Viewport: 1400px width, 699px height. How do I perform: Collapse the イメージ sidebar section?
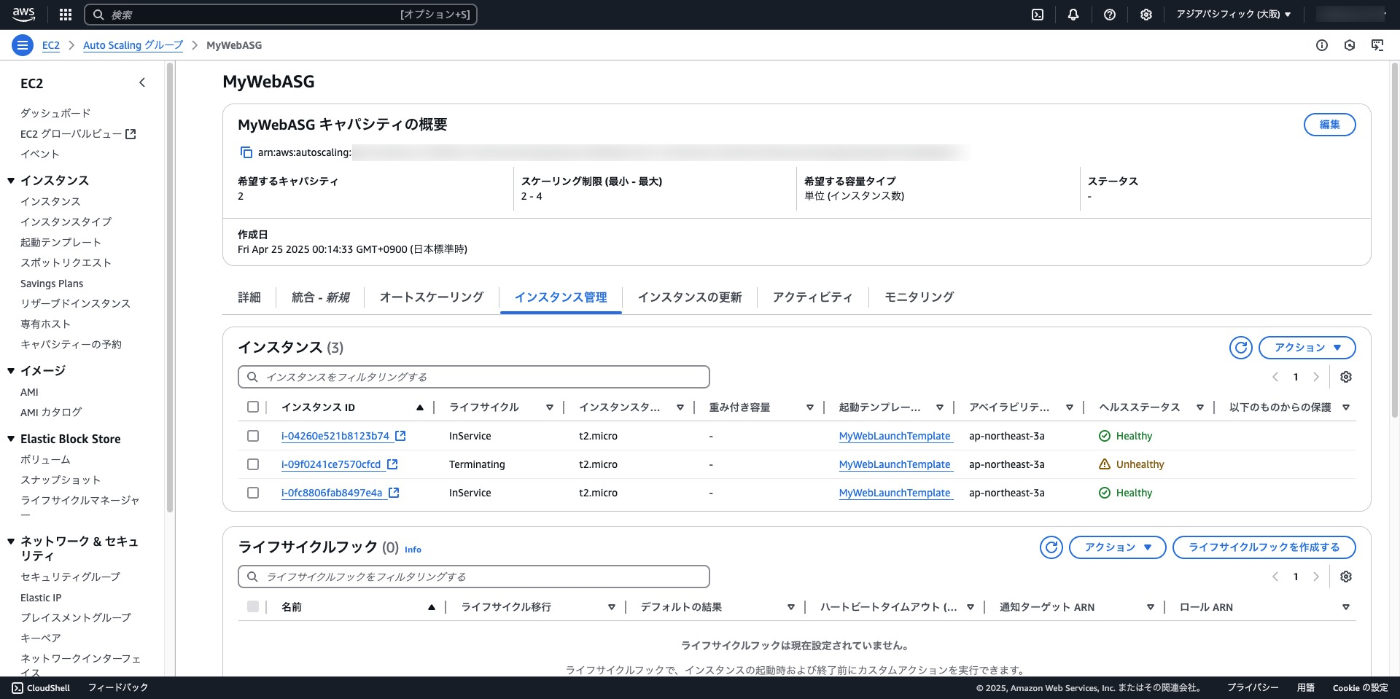point(11,371)
